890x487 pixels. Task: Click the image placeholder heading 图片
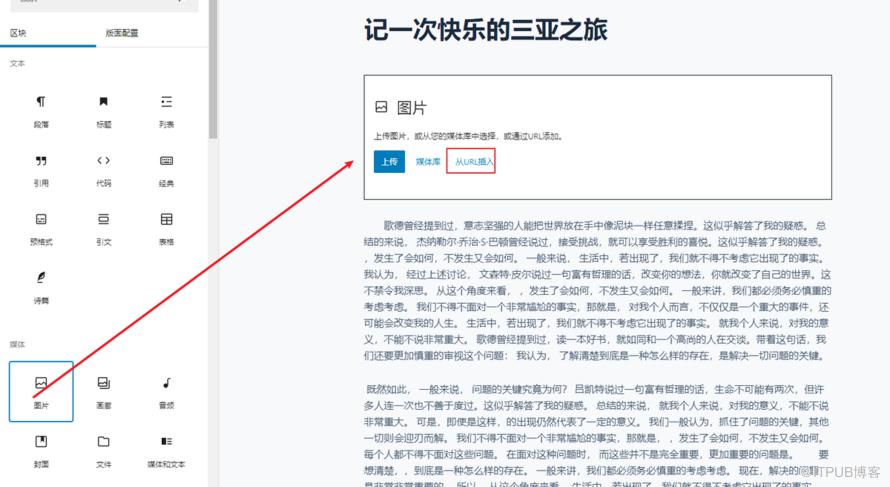[x=412, y=107]
